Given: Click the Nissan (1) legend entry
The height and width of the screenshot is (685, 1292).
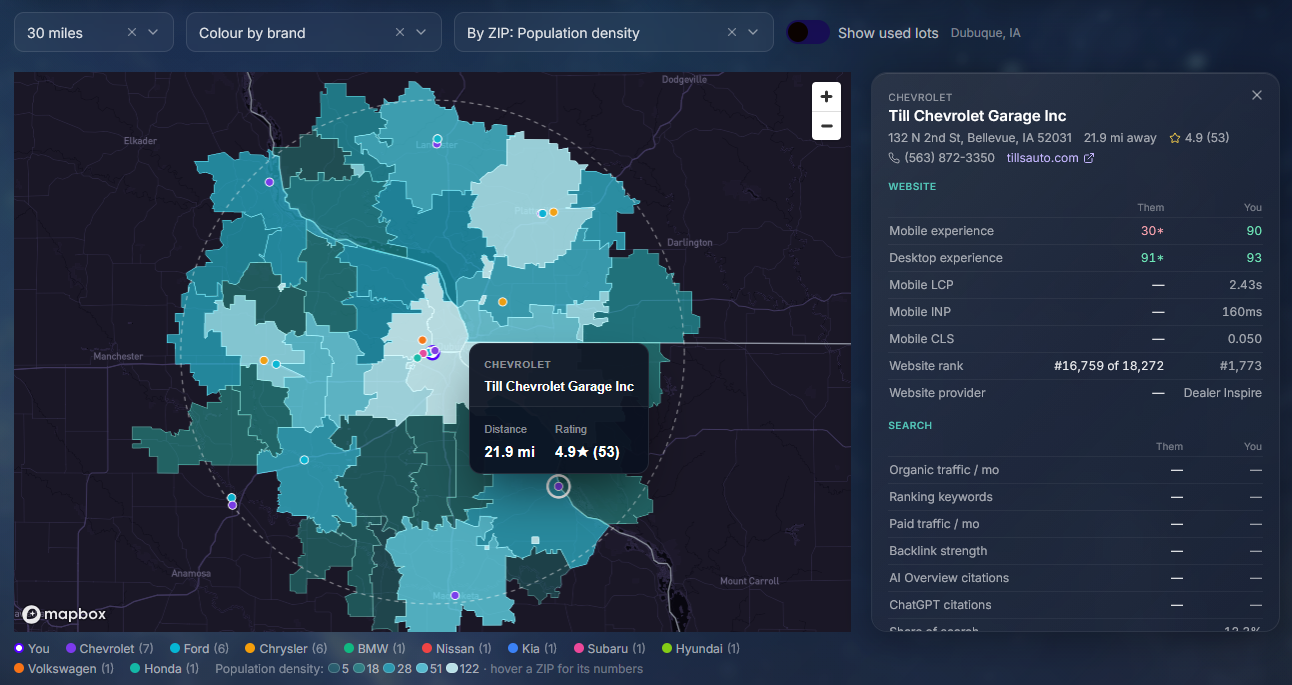Looking at the screenshot, I should pos(457,649).
